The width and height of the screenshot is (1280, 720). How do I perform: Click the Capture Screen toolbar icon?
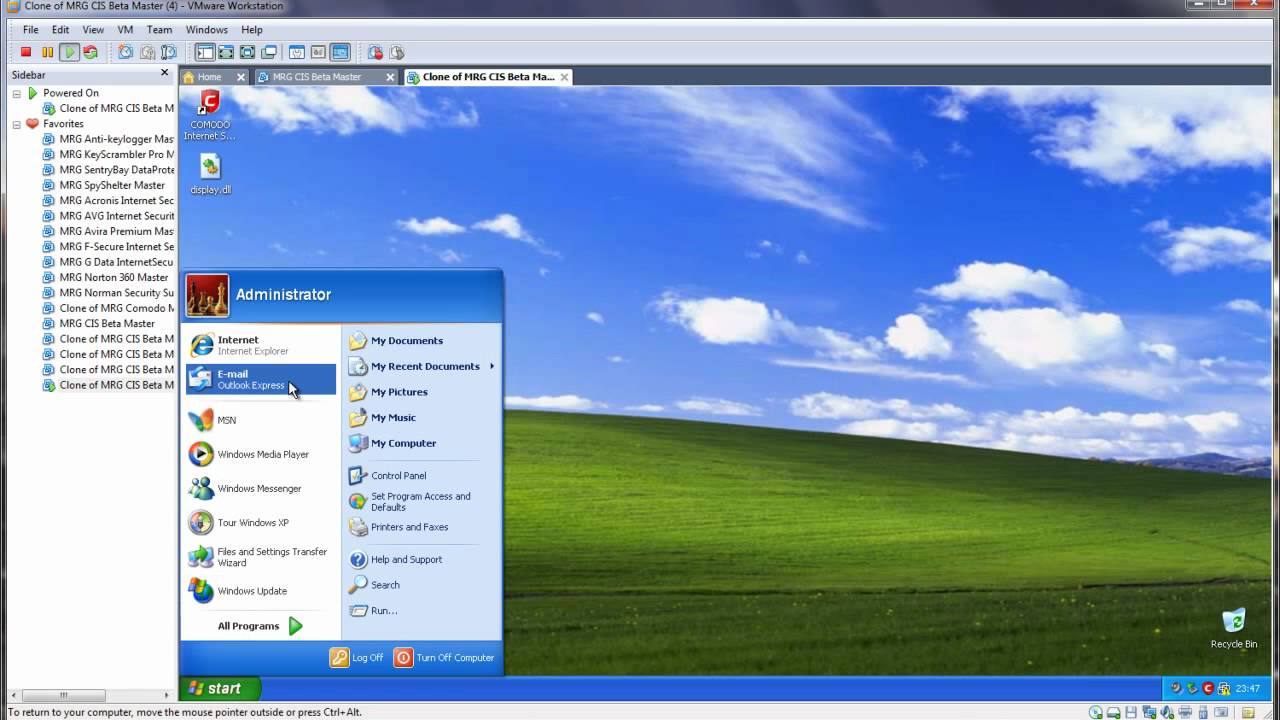375,52
